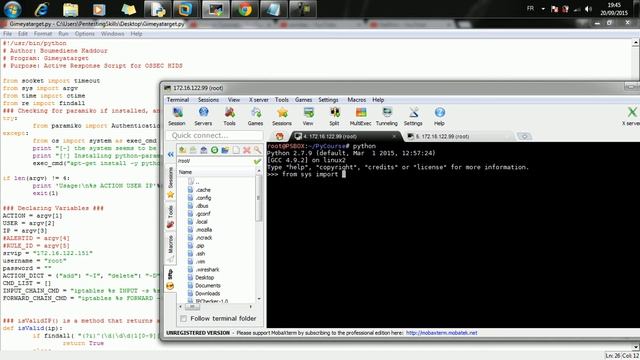This screenshot has height=360, width=640.
Task: Open the Tunneling toolbar icon
Action: 387,116
